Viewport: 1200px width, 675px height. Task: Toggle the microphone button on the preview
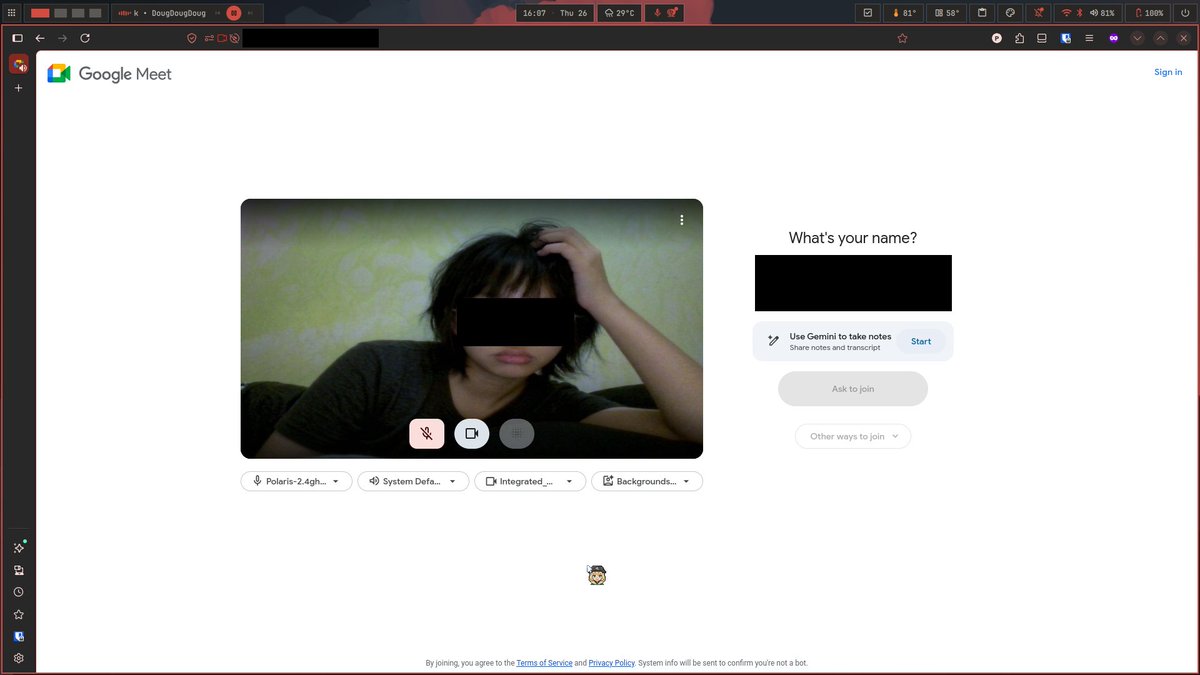click(426, 434)
